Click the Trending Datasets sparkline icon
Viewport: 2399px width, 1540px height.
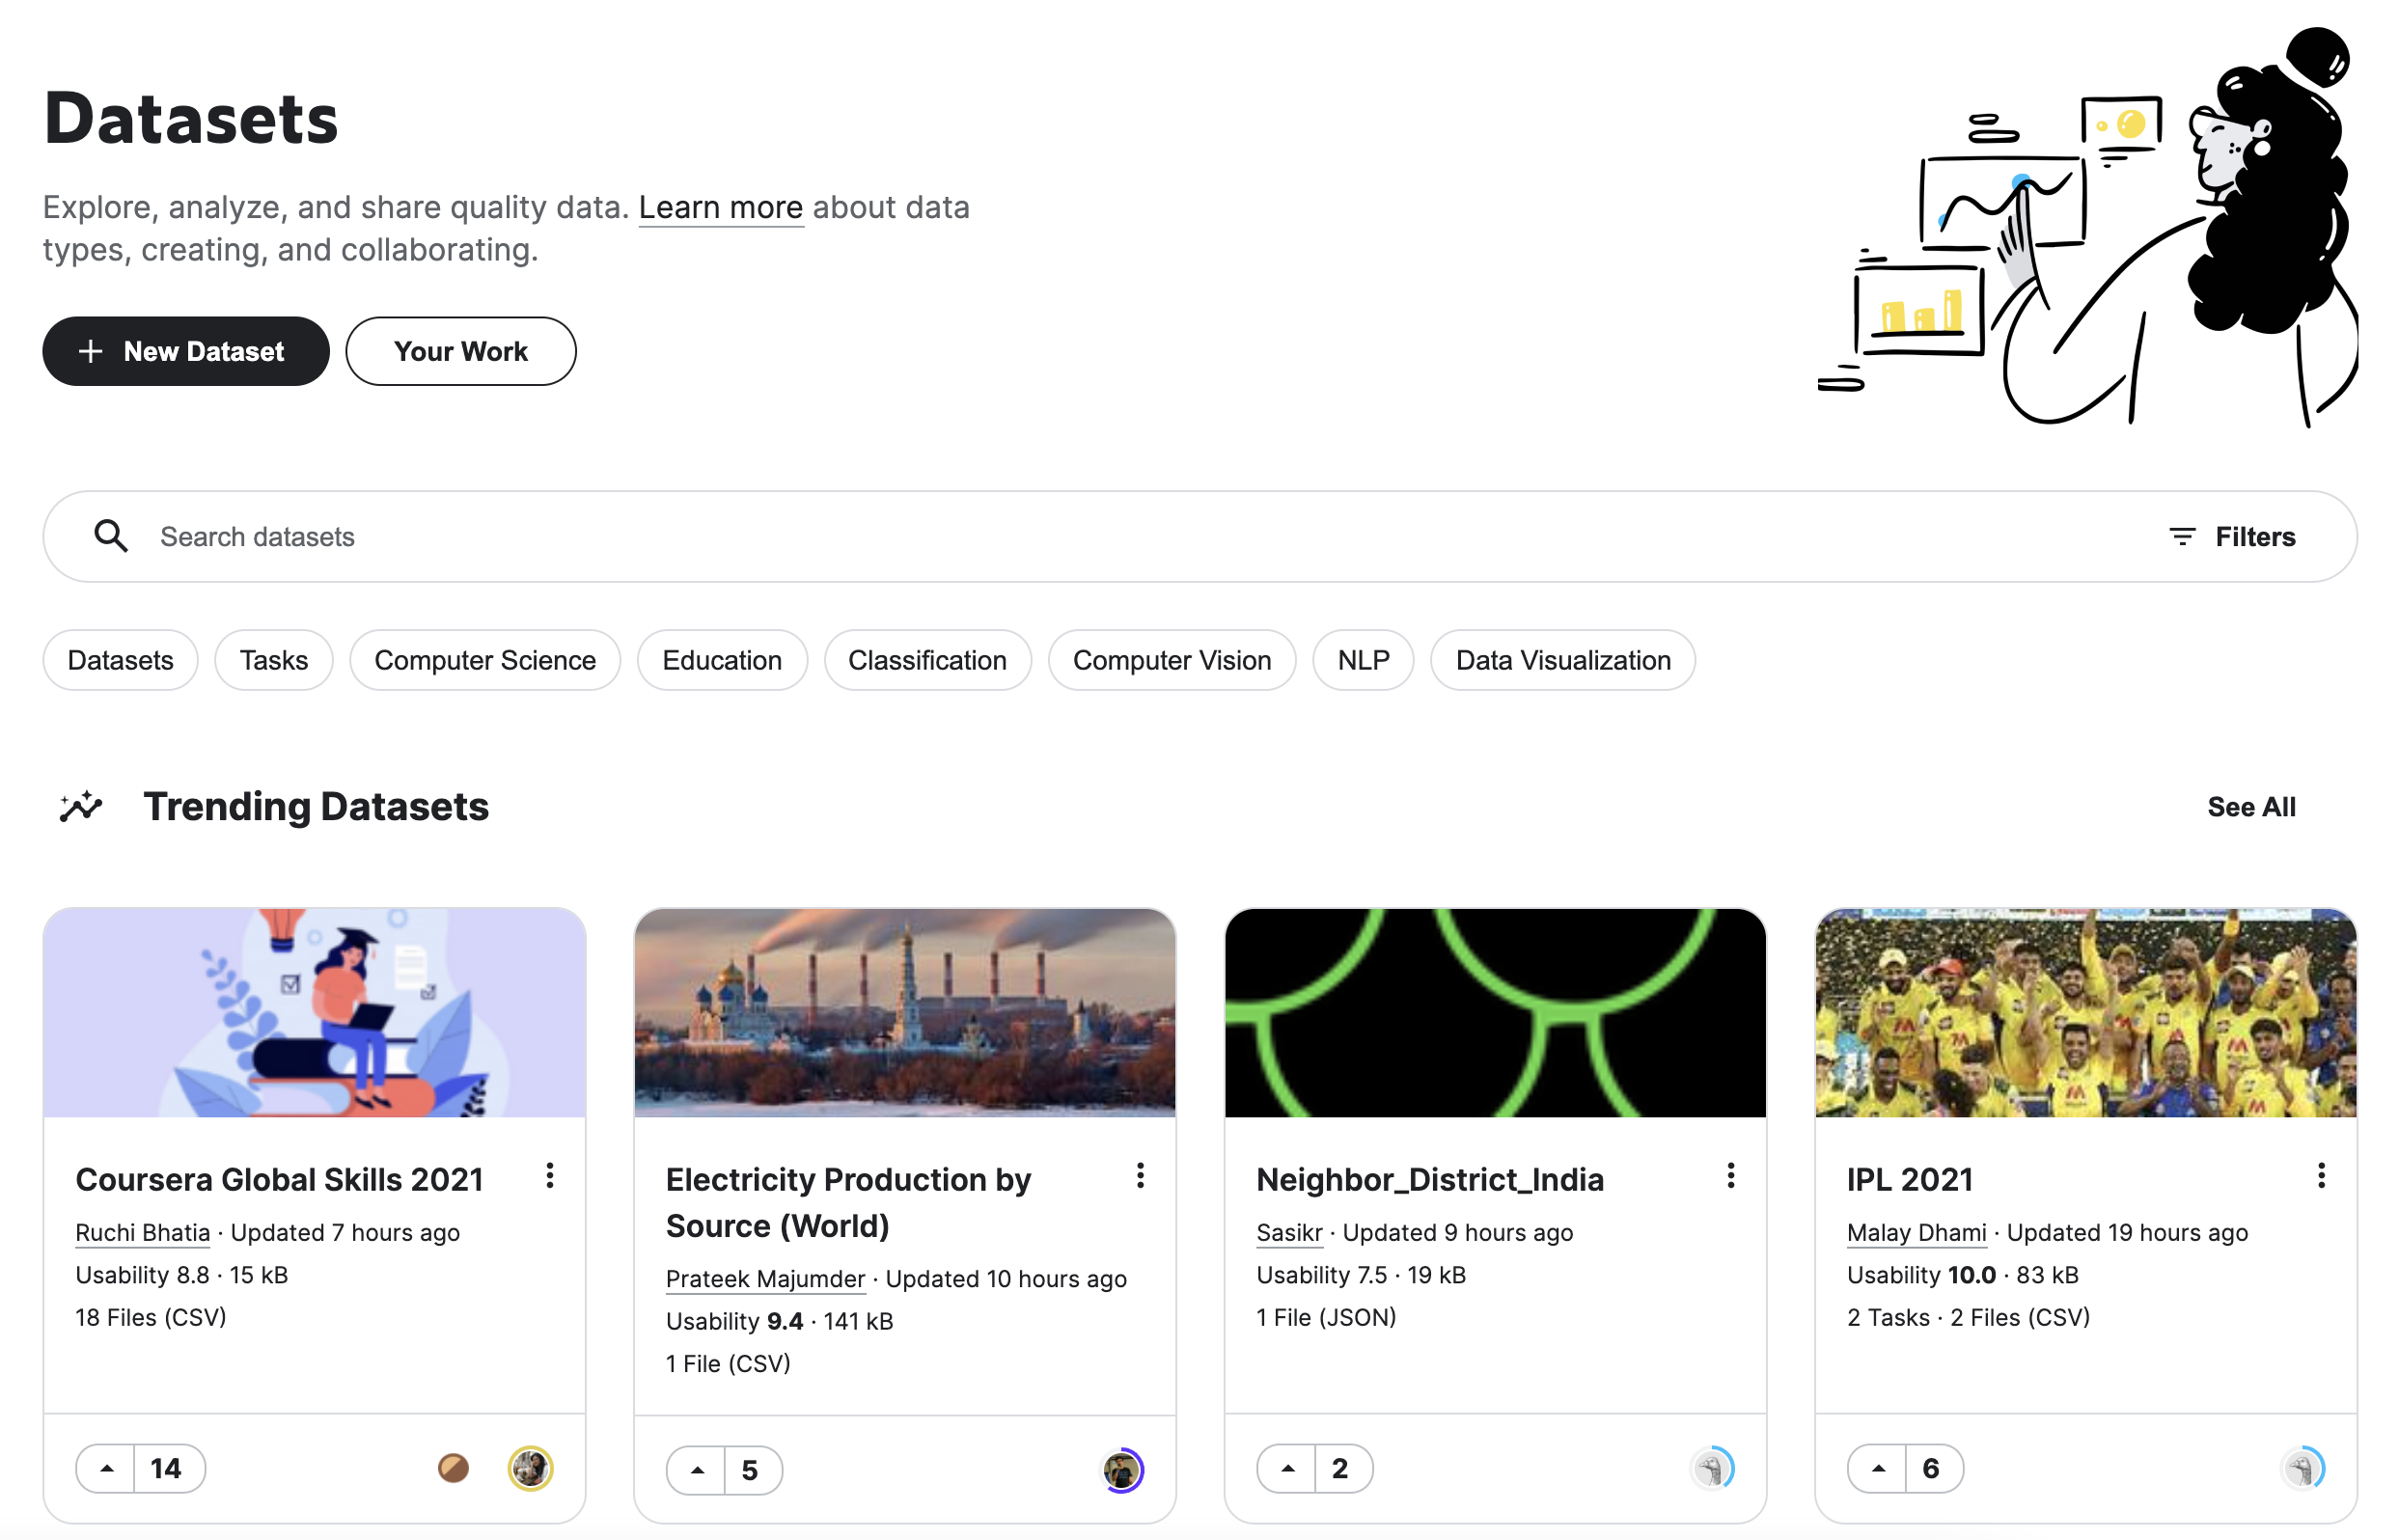81,806
